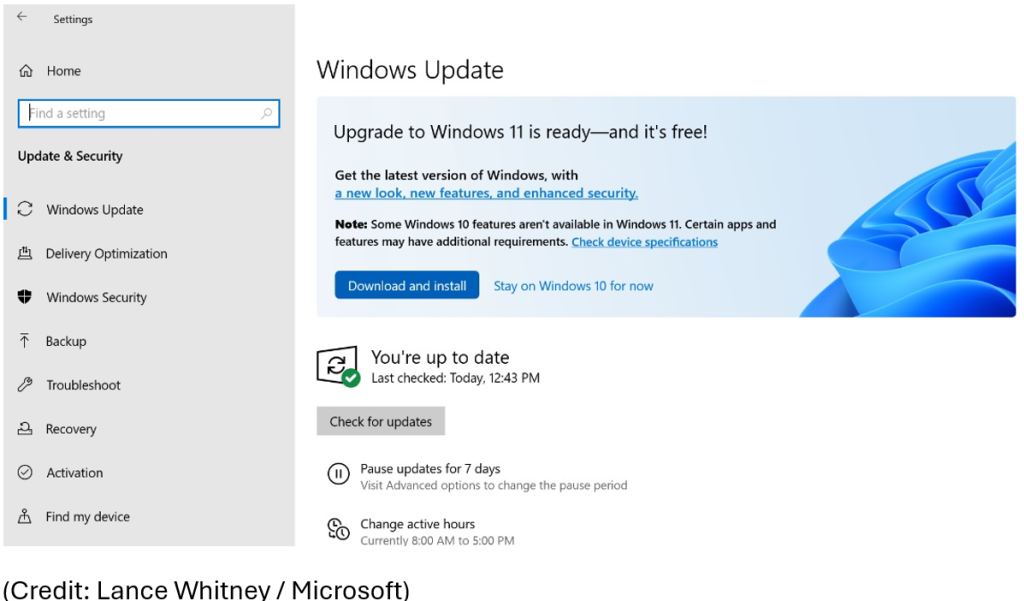Click 'Upgrade to Windows 11 is ready' heading
Viewport: 1024px width, 601px height.
pos(520,131)
